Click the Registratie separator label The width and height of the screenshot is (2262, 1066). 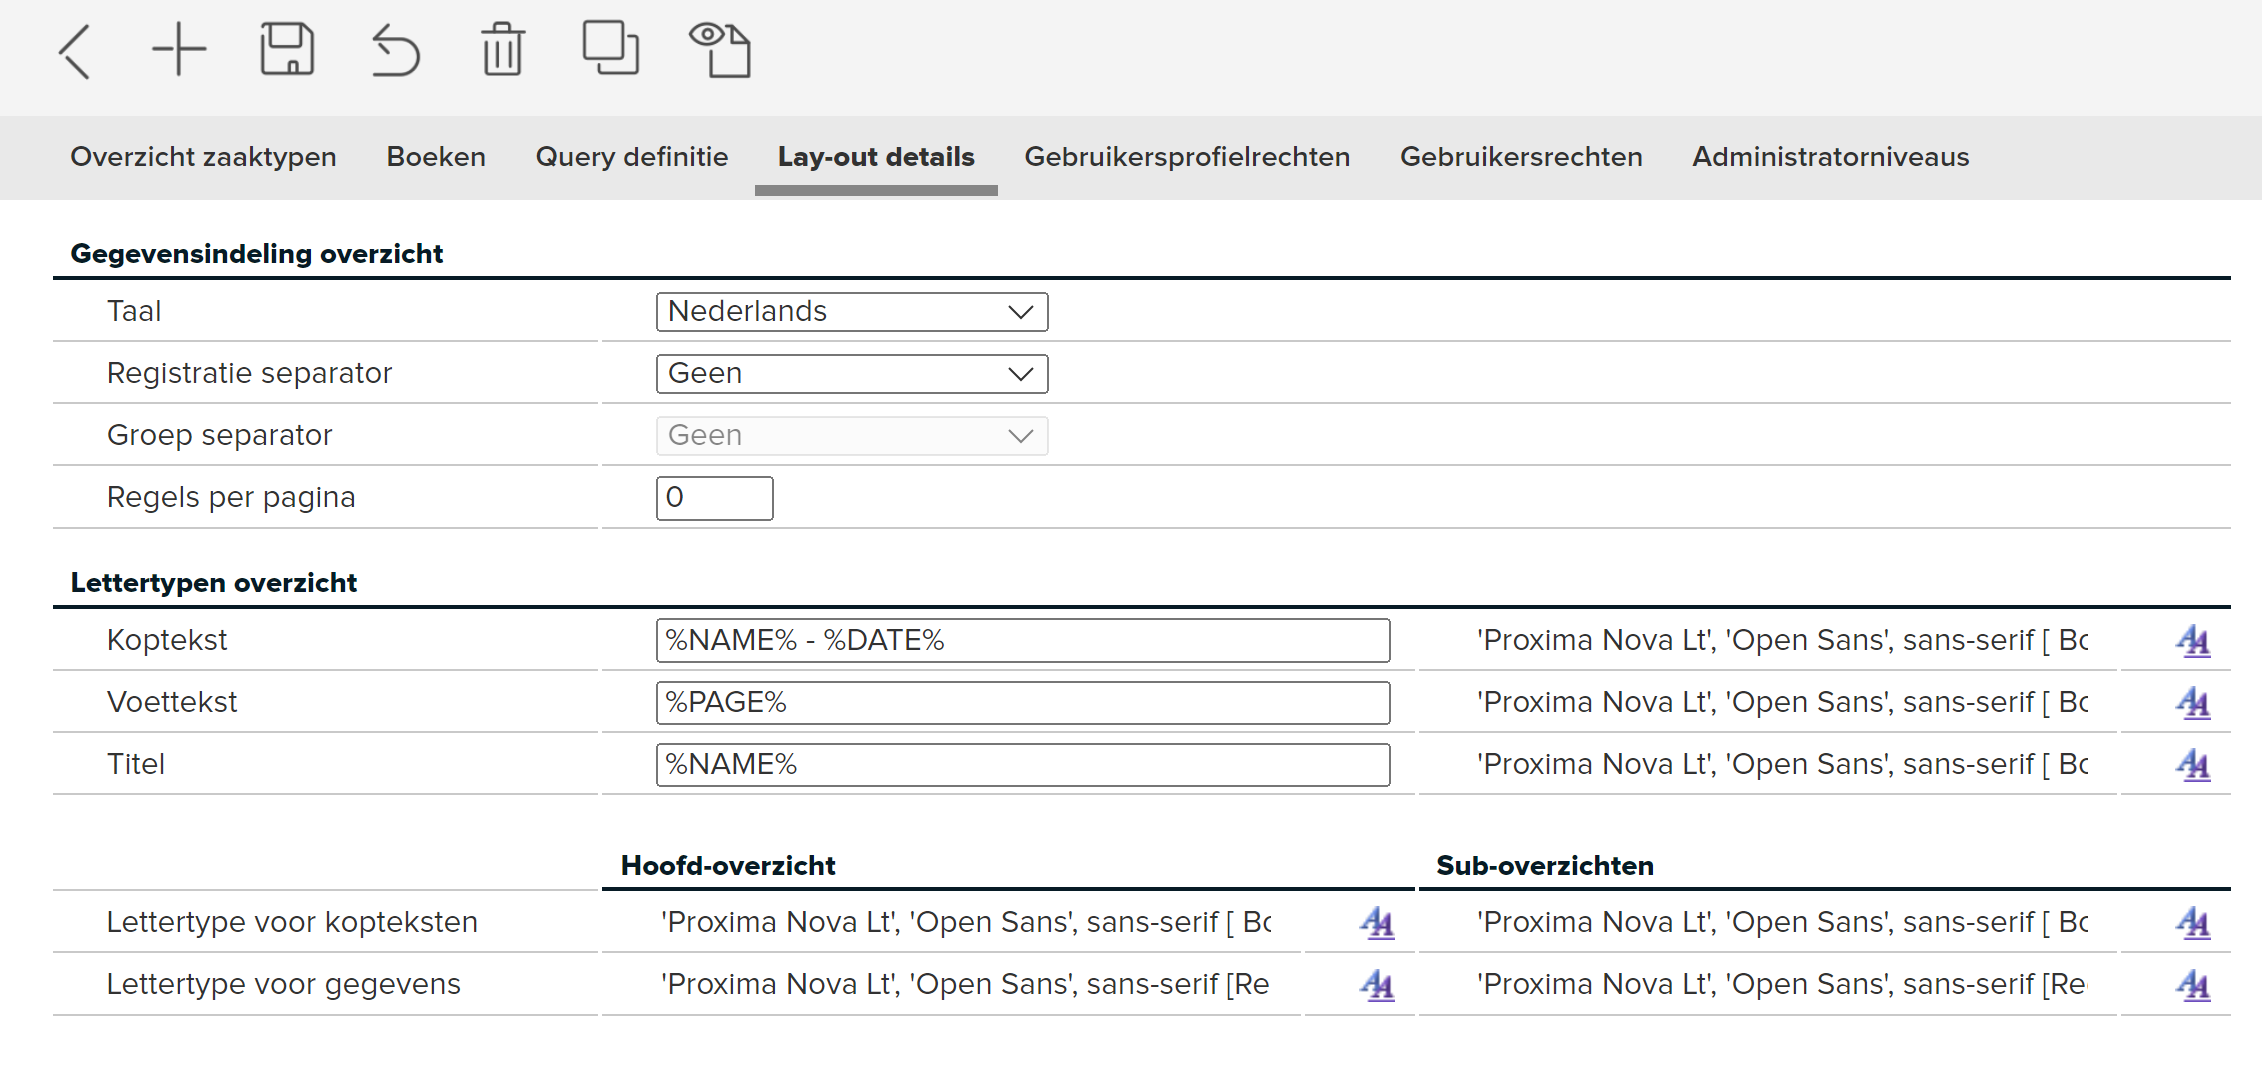click(x=249, y=374)
